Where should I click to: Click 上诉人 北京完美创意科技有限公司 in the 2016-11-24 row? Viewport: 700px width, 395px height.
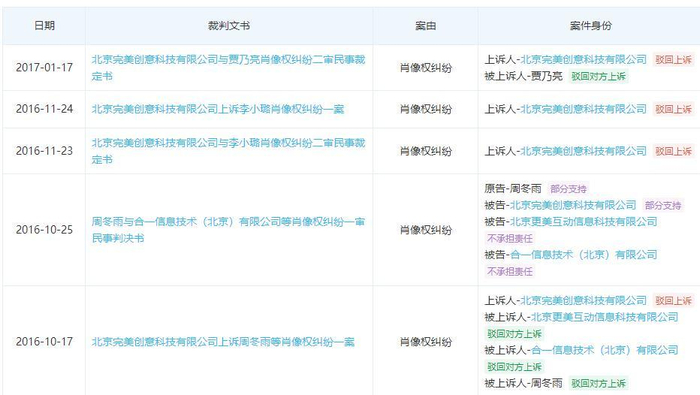pyautogui.click(x=583, y=109)
